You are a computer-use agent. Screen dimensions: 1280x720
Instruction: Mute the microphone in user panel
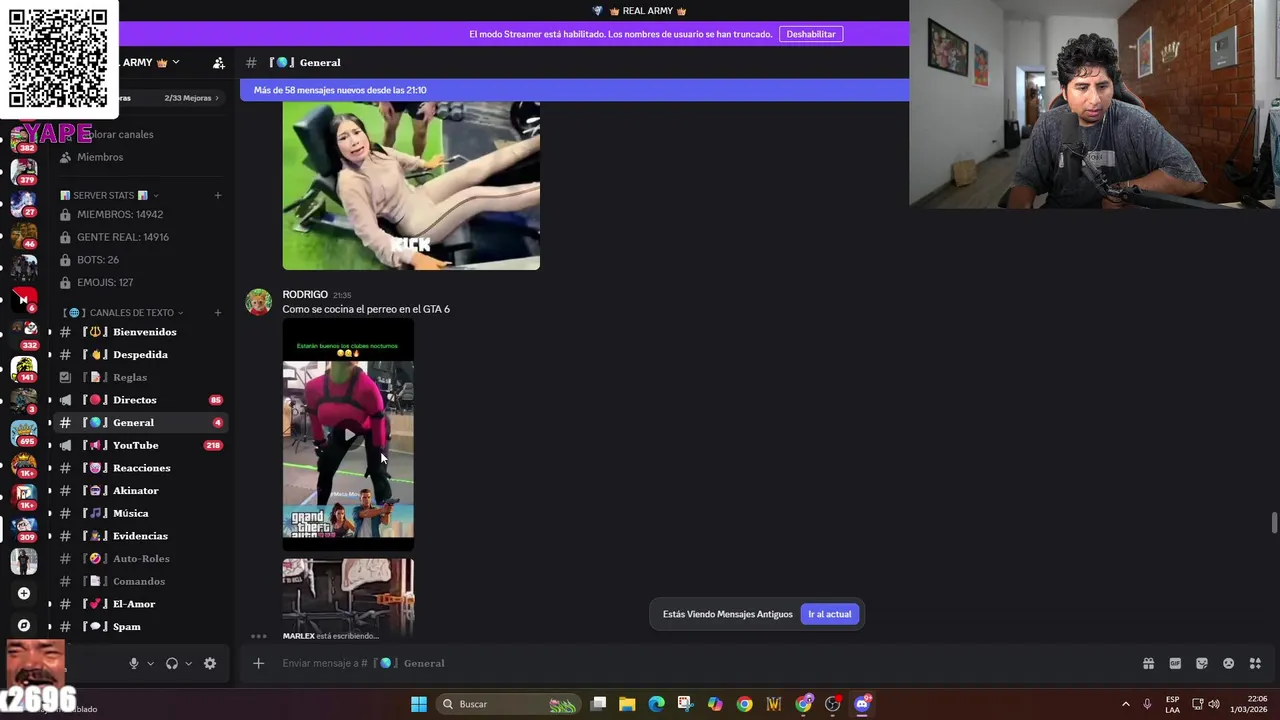[x=134, y=663]
